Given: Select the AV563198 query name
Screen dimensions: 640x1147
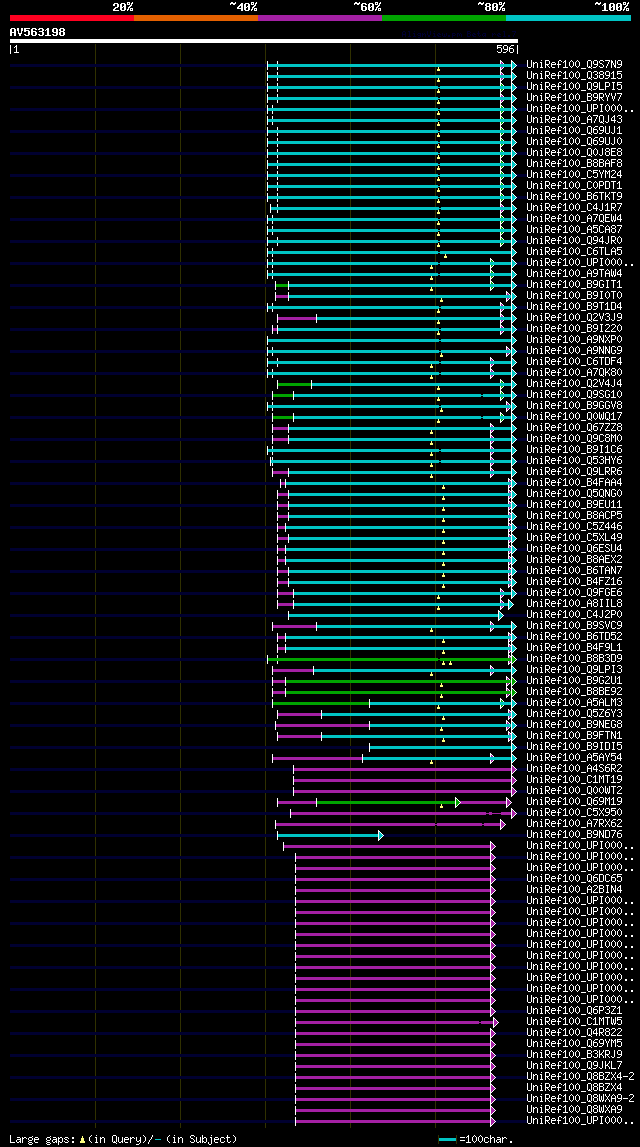Looking at the screenshot, I should pyautogui.click(x=37, y=32).
